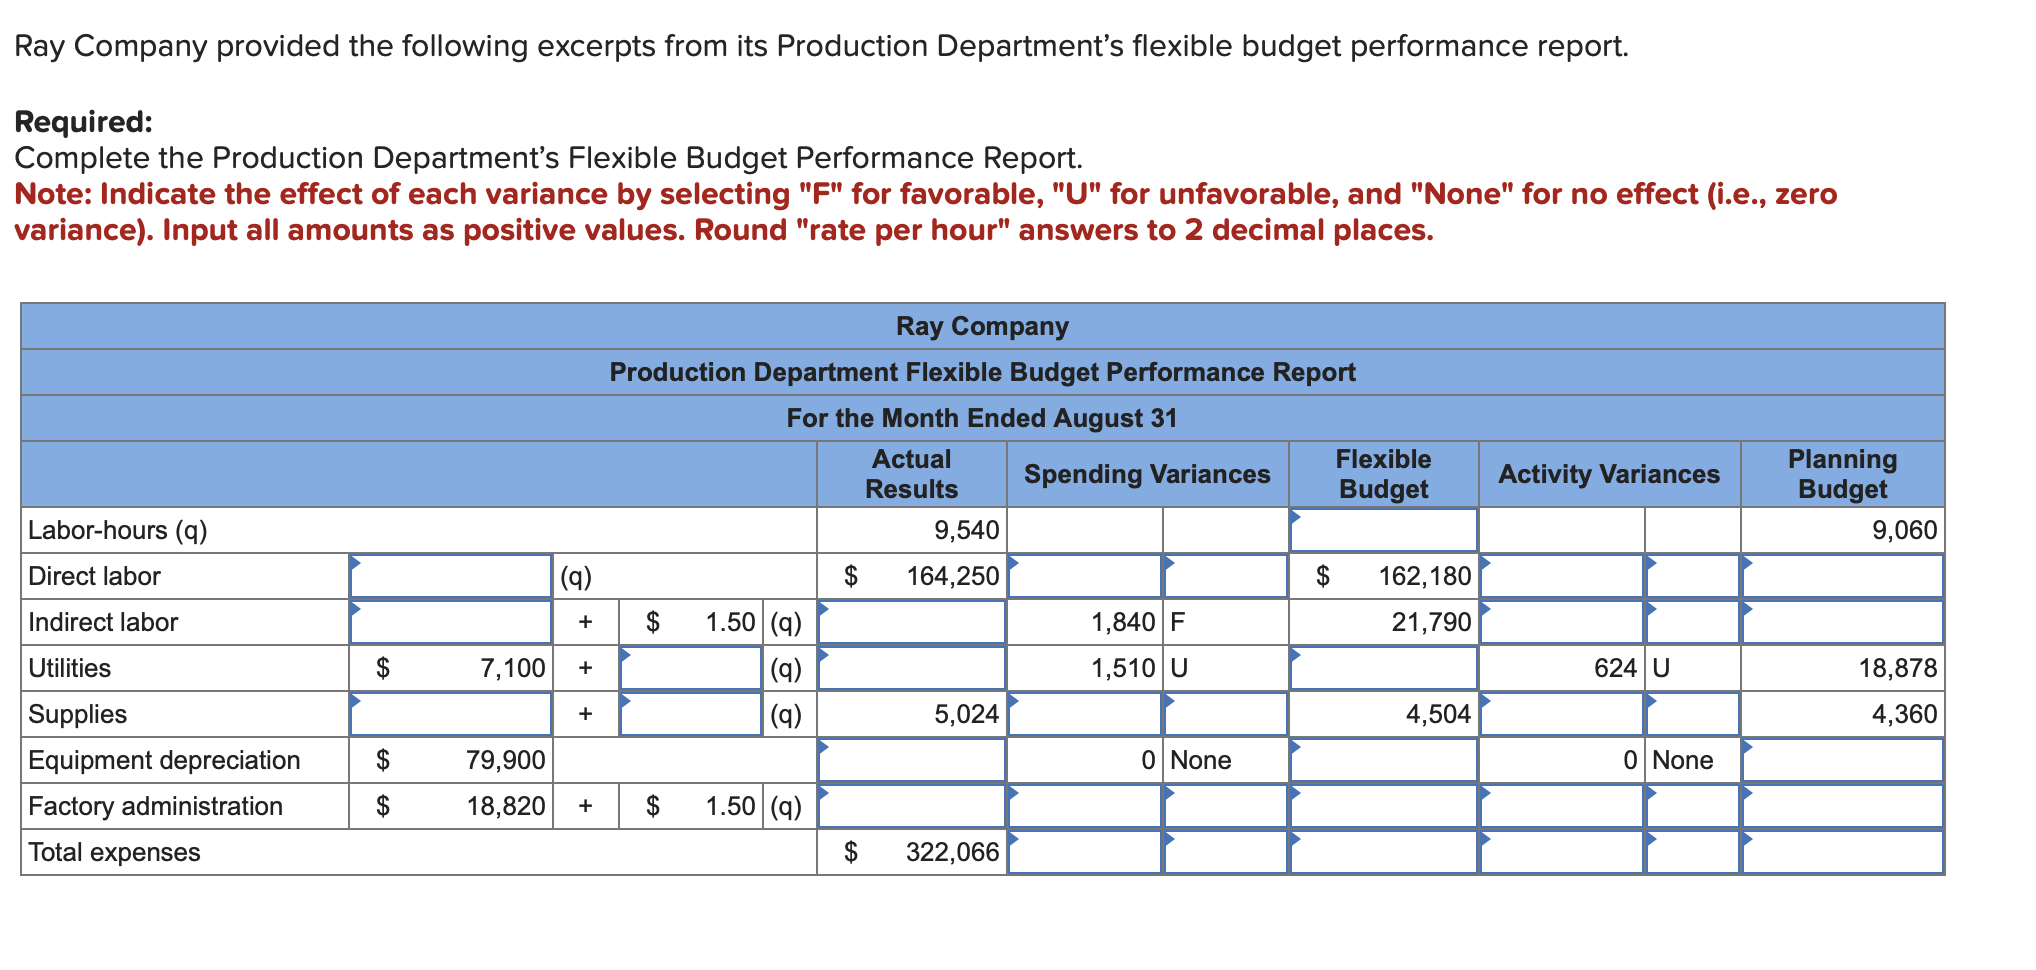Click the Supplies fixed cost input

[450, 714]
